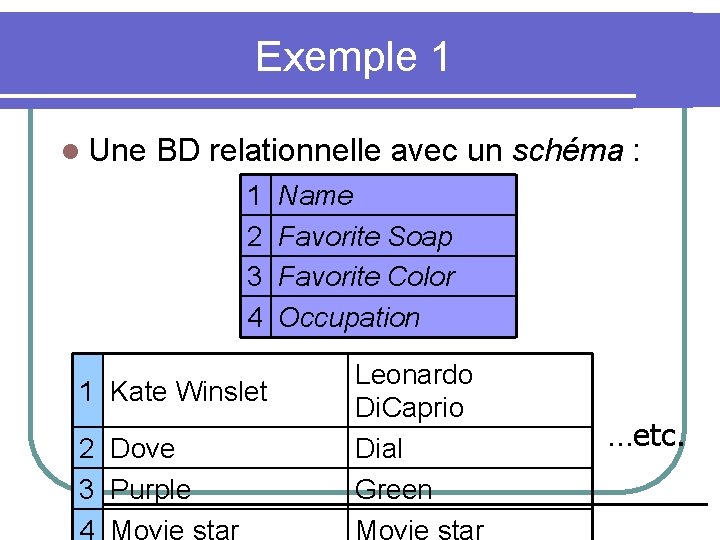This screenshot has width=720, height=540.
Task: Click the "Dove" table cell
Action: pos(143,449)
